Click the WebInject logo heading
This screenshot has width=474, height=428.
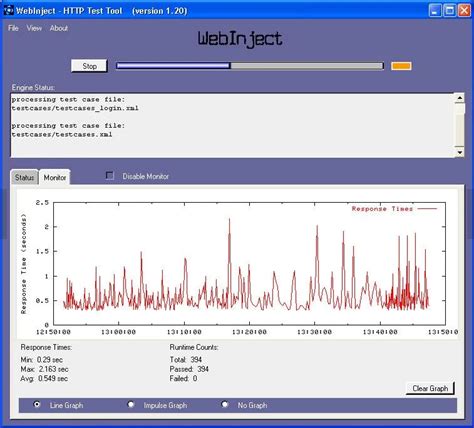(240, 39)
